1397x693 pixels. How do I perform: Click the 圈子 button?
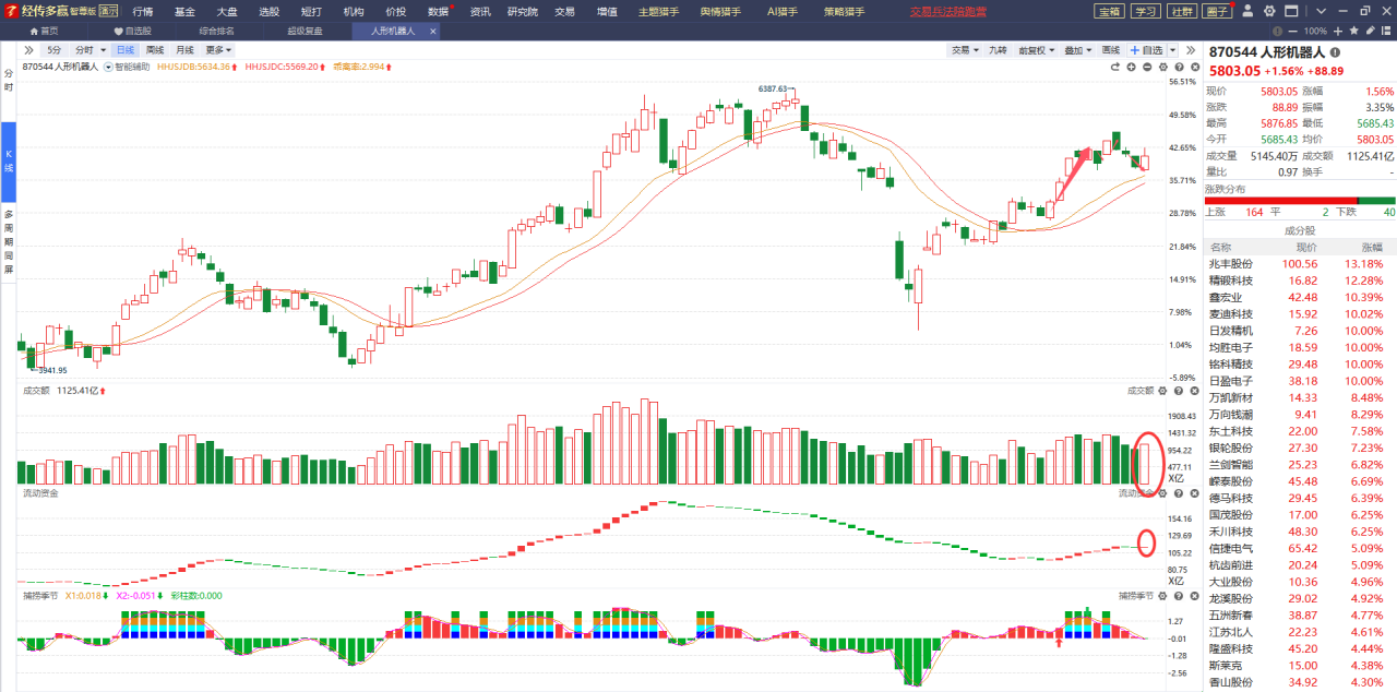[x=1217, y=11]
